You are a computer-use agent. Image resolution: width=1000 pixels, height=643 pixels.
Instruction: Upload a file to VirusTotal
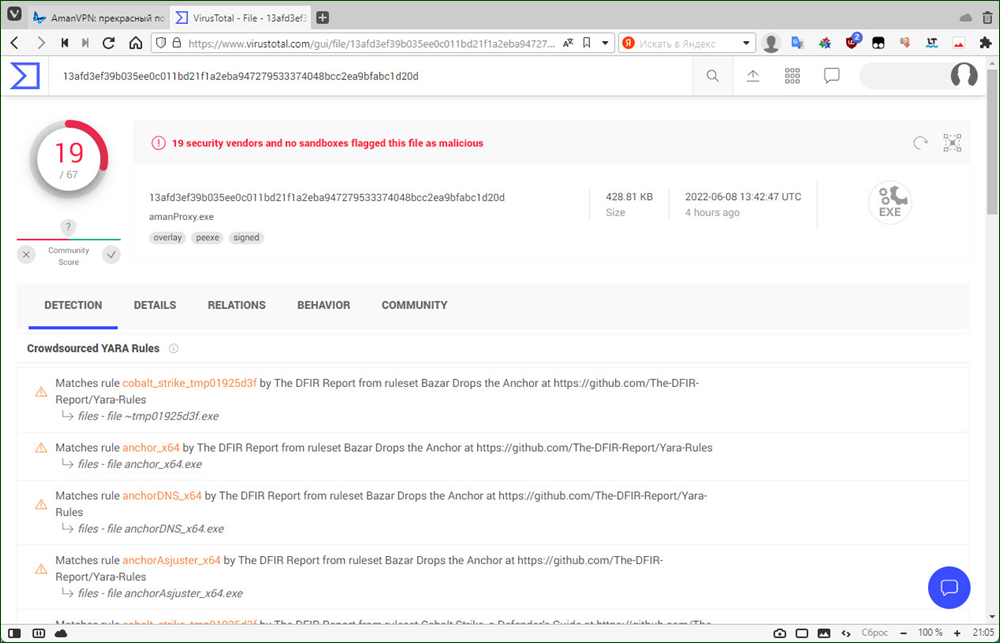click(753, 76)
